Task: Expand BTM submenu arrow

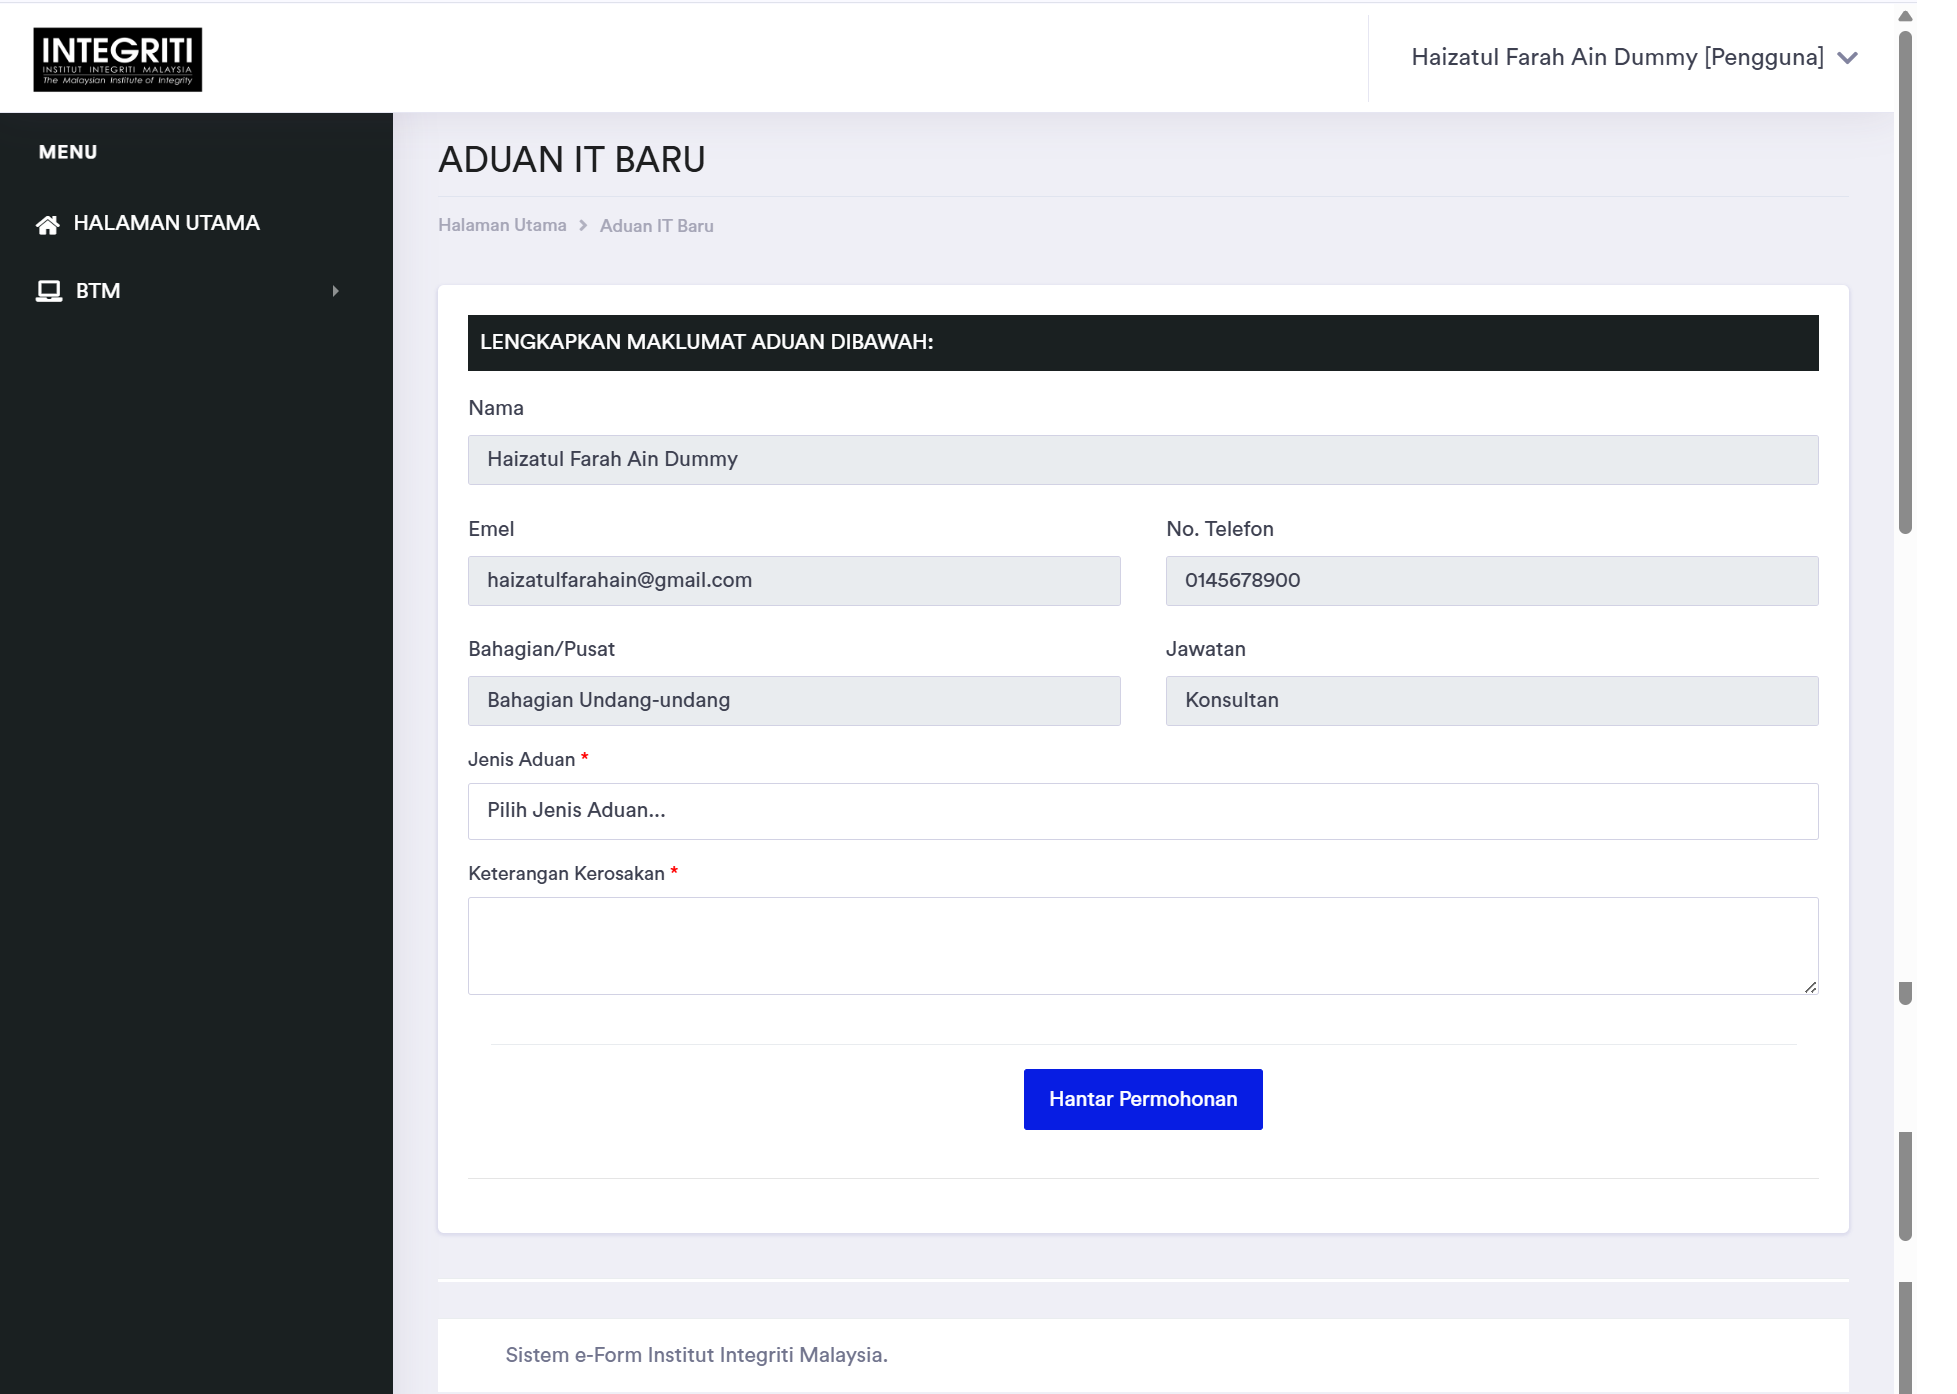Action: coord(335,291)
